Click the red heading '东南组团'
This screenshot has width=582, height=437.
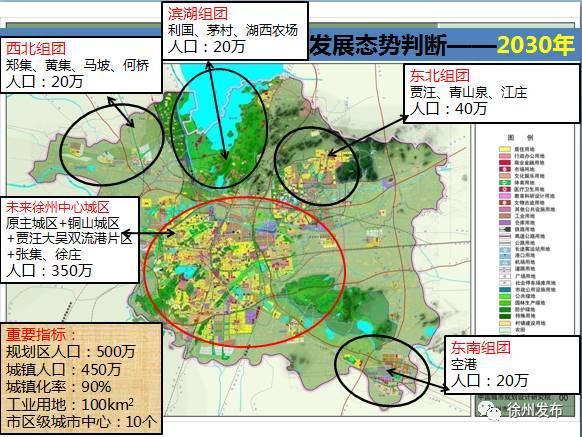click(481, 348)
